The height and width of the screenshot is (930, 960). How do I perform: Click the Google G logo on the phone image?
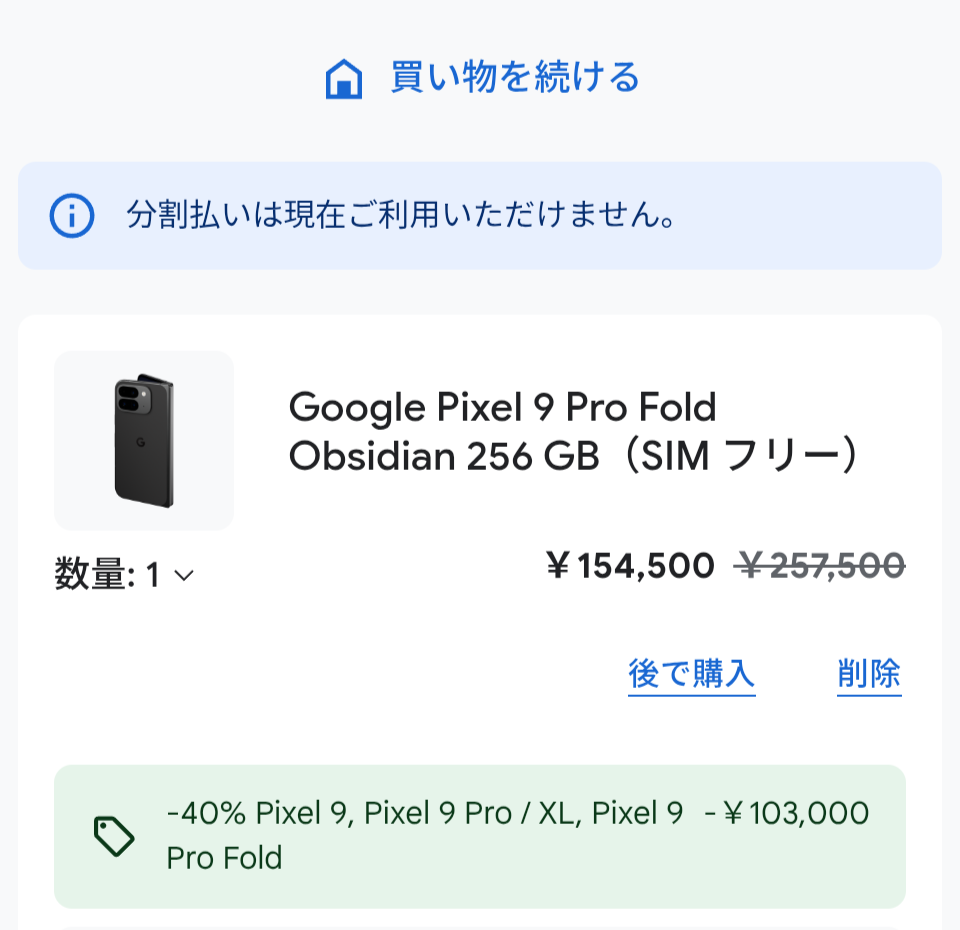tap(140, 443)
